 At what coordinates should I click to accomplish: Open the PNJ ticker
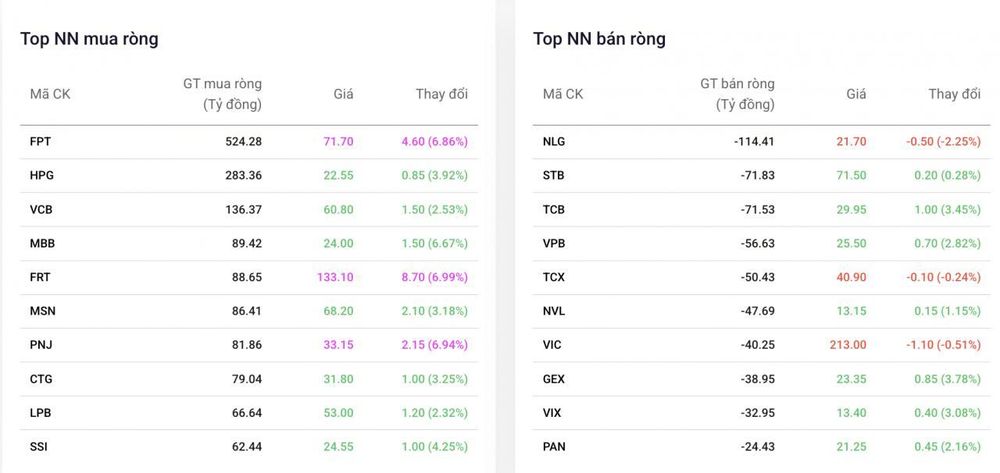click(x=41, y=345)
